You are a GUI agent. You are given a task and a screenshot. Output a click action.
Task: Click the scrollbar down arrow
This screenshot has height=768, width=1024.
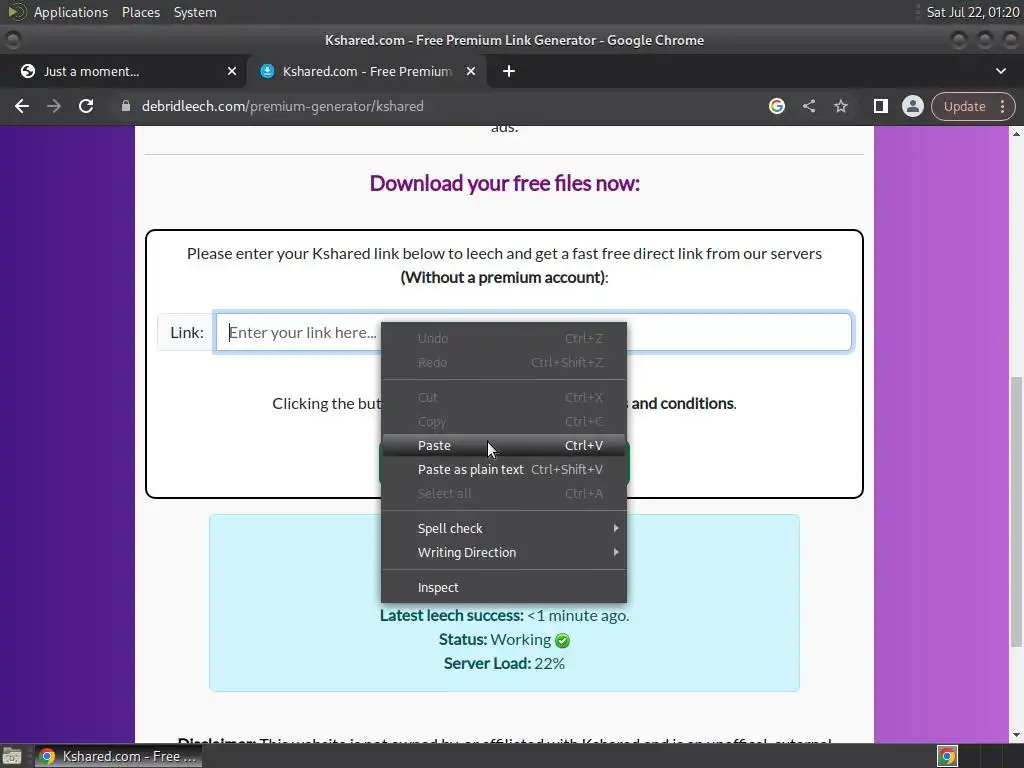(x=1017, y=736)
